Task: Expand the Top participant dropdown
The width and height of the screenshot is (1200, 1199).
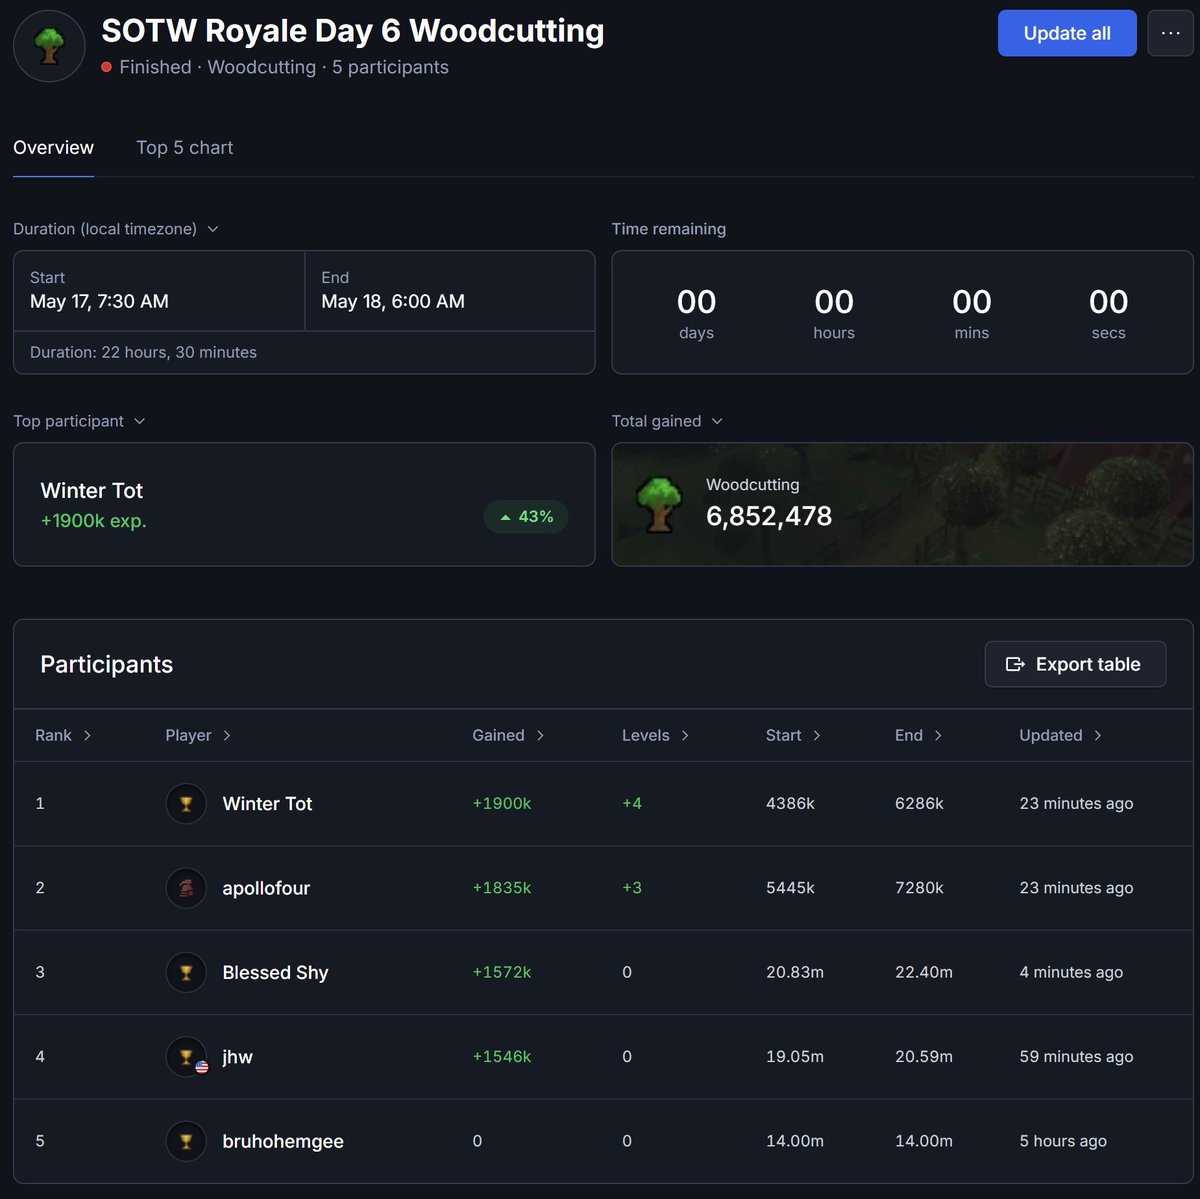Action: (x=79, y=421)
